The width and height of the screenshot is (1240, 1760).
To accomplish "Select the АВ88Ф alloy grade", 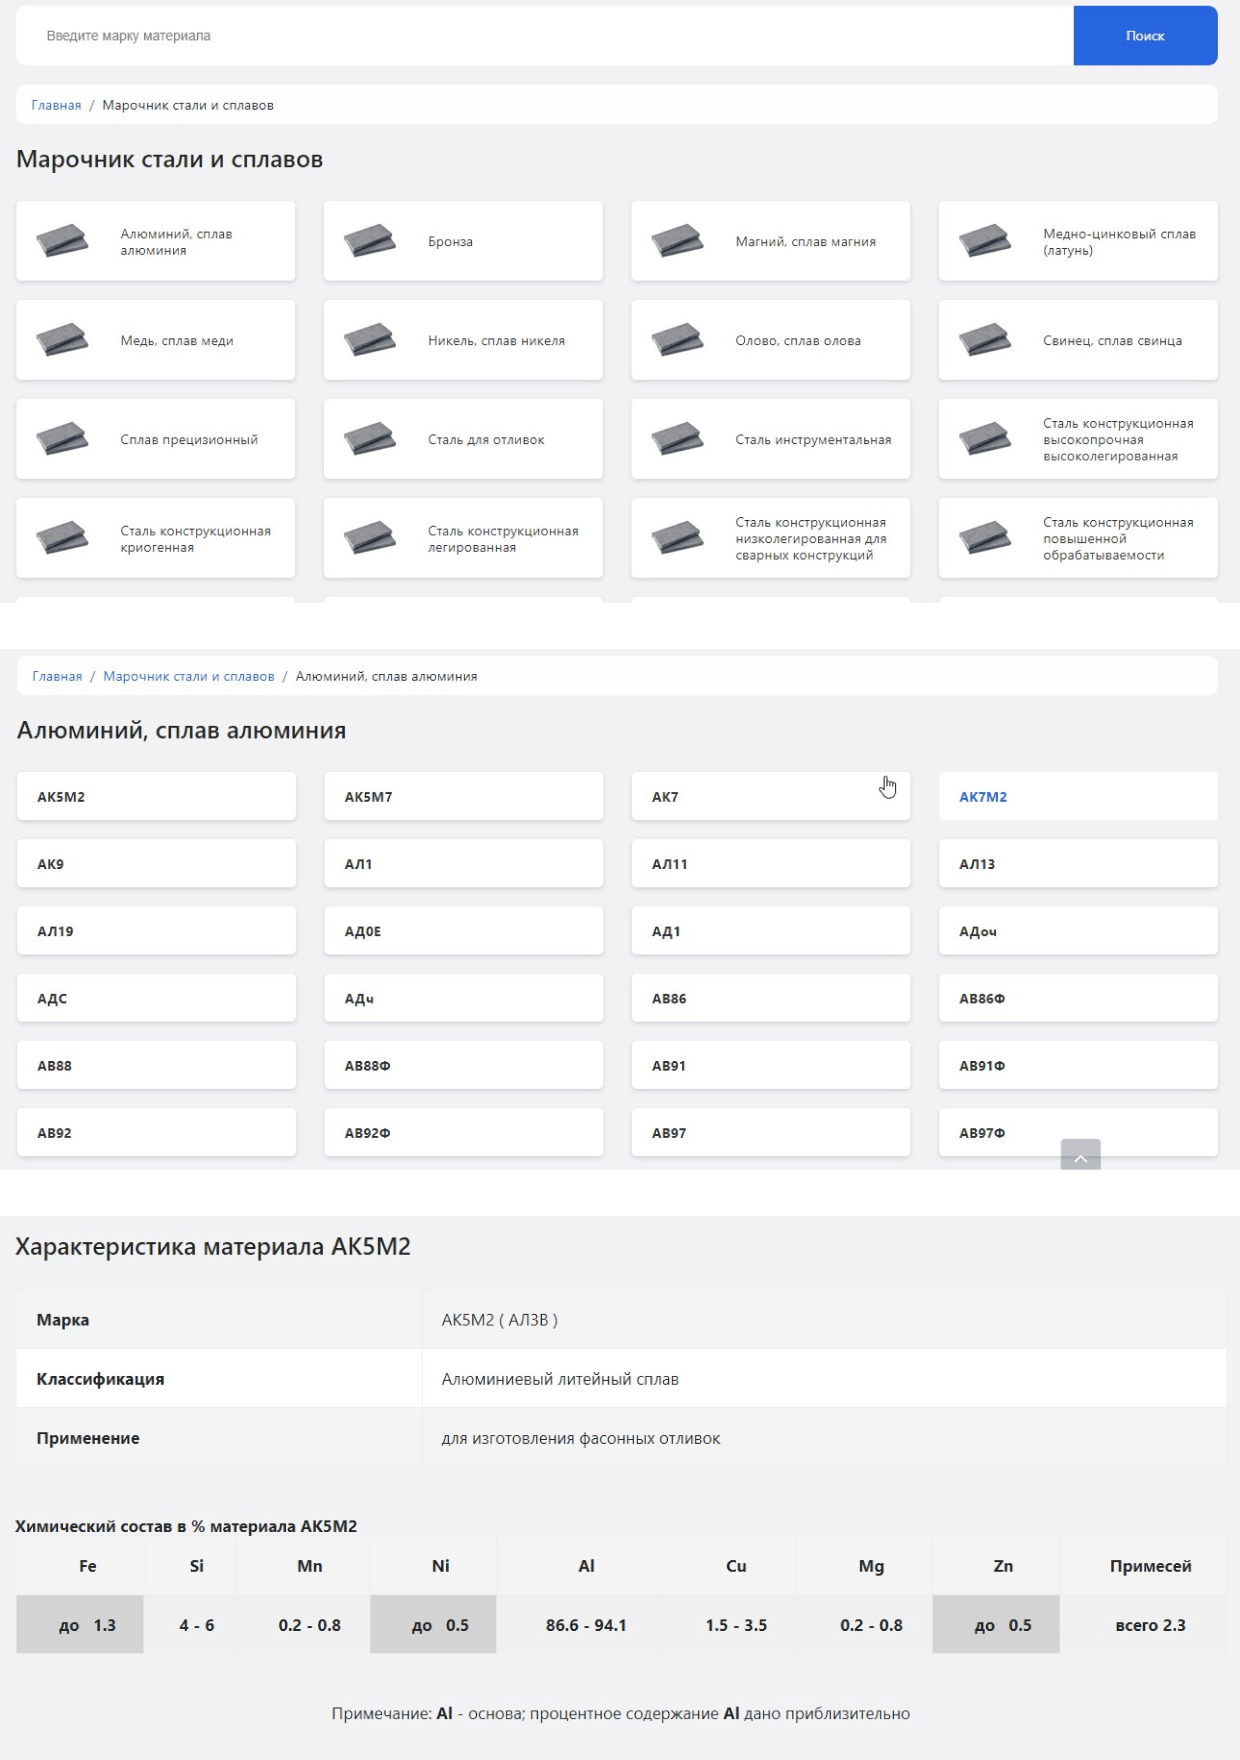I will [x=464, y=1065].
